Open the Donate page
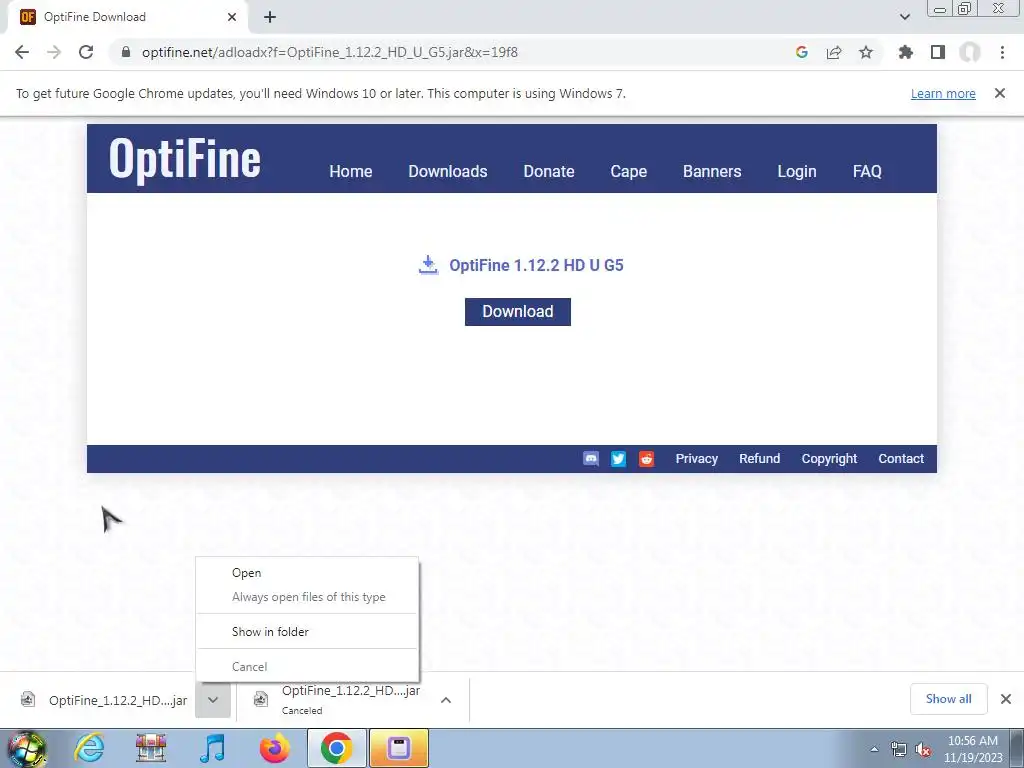 click(x=549, y=171)
